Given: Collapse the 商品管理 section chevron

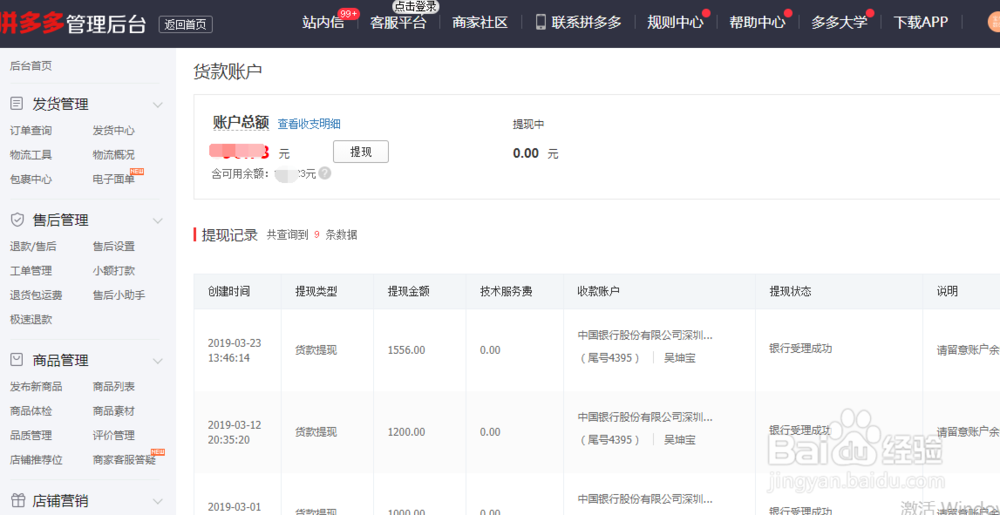Looking at the screenshot, I should coord(158,361).
